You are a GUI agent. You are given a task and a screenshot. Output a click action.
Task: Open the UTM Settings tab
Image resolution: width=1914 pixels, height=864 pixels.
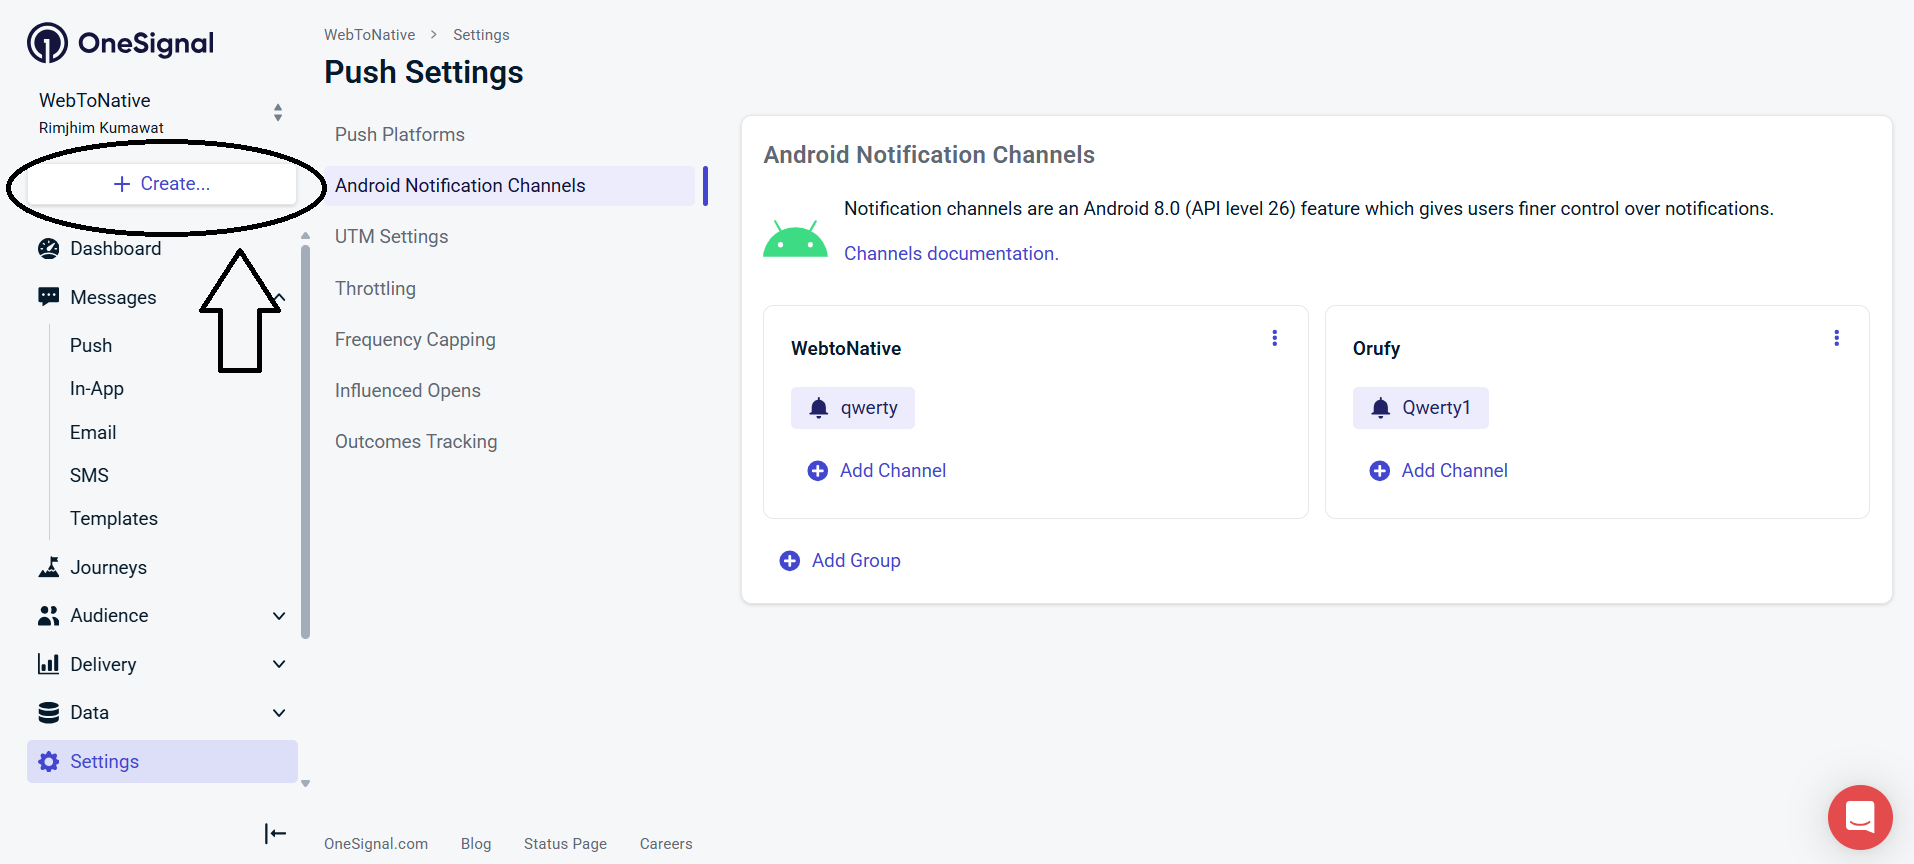[x=391, y=237]
